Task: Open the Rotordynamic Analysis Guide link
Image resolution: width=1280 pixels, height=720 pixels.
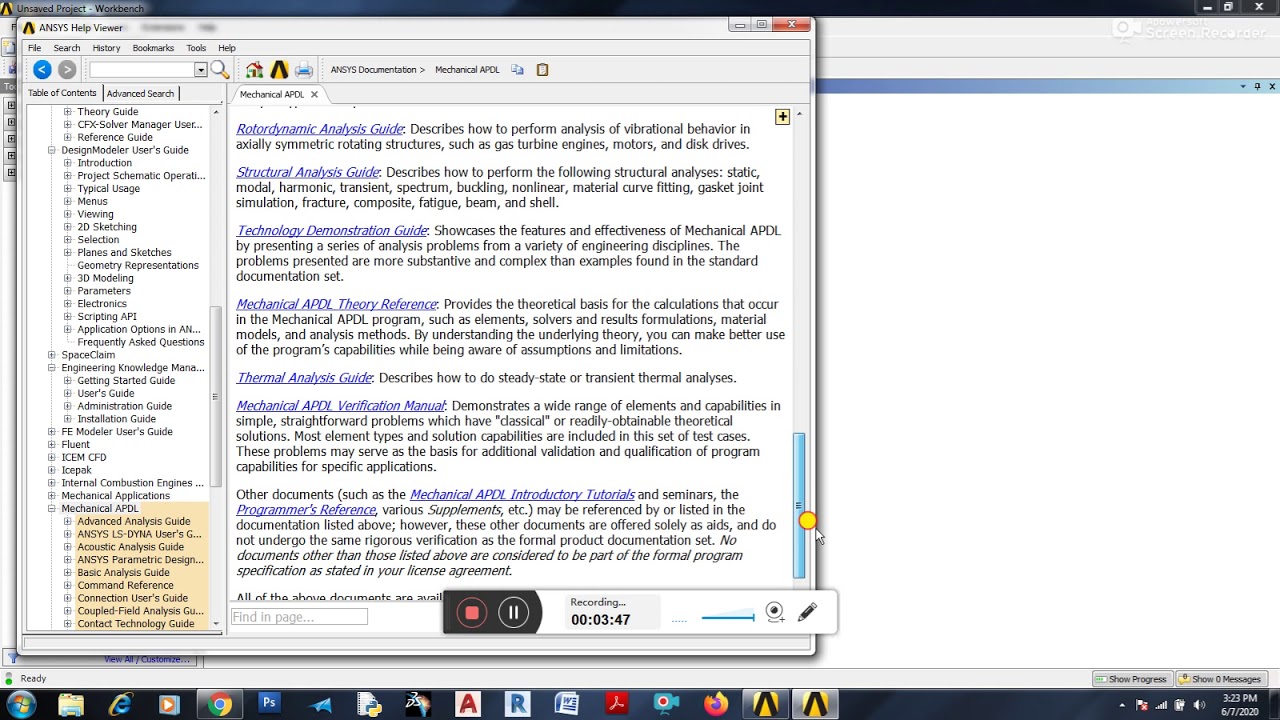Action: 319,129
